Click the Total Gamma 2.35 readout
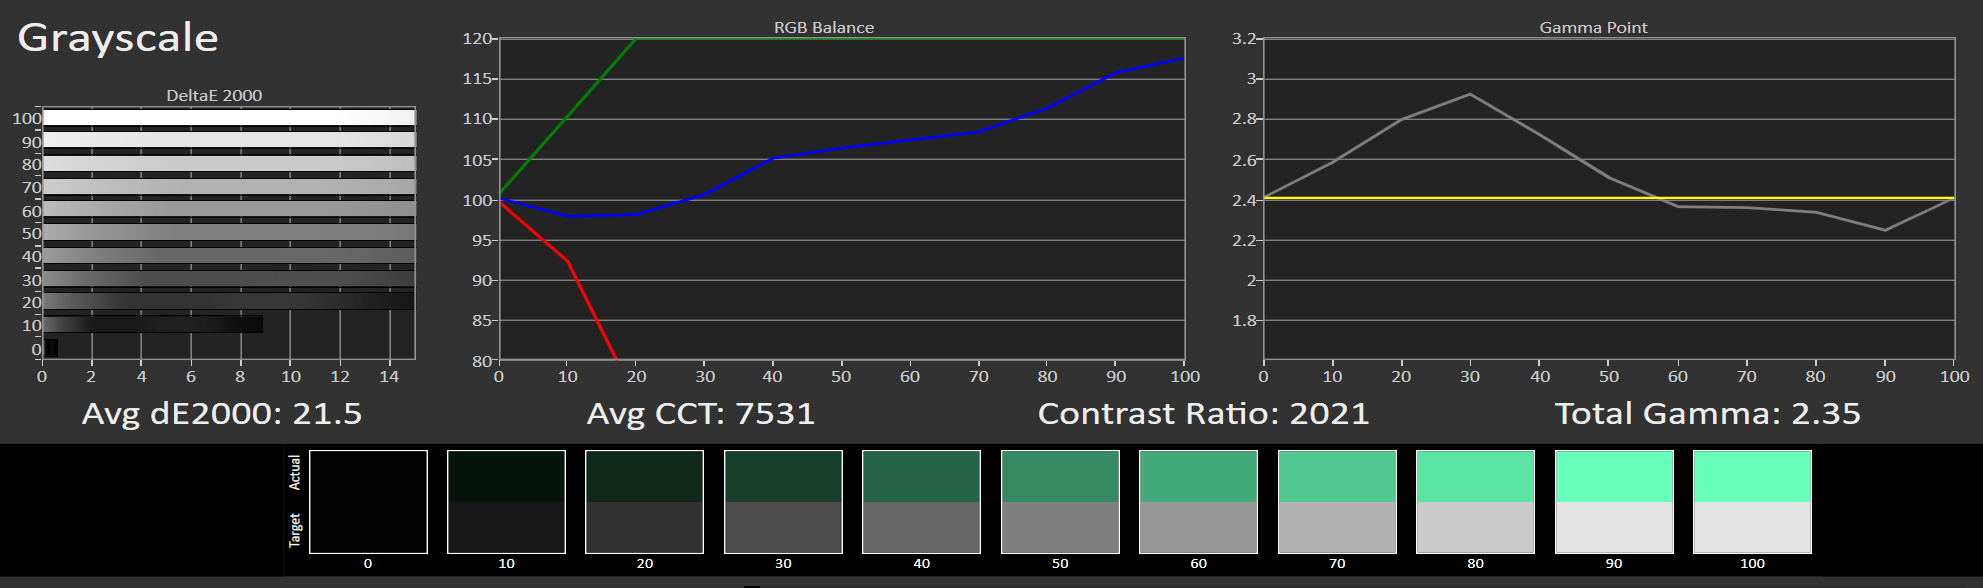Viewport: 1983px width, 588px height. [x=1707, y=414]
